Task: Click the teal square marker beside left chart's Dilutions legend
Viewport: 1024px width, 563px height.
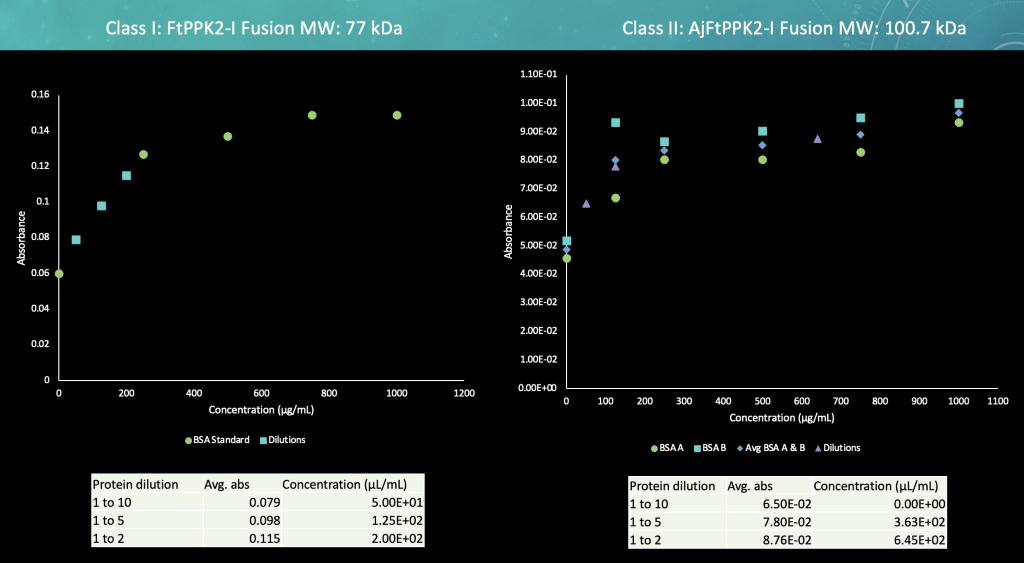Action: click(263, 440)
